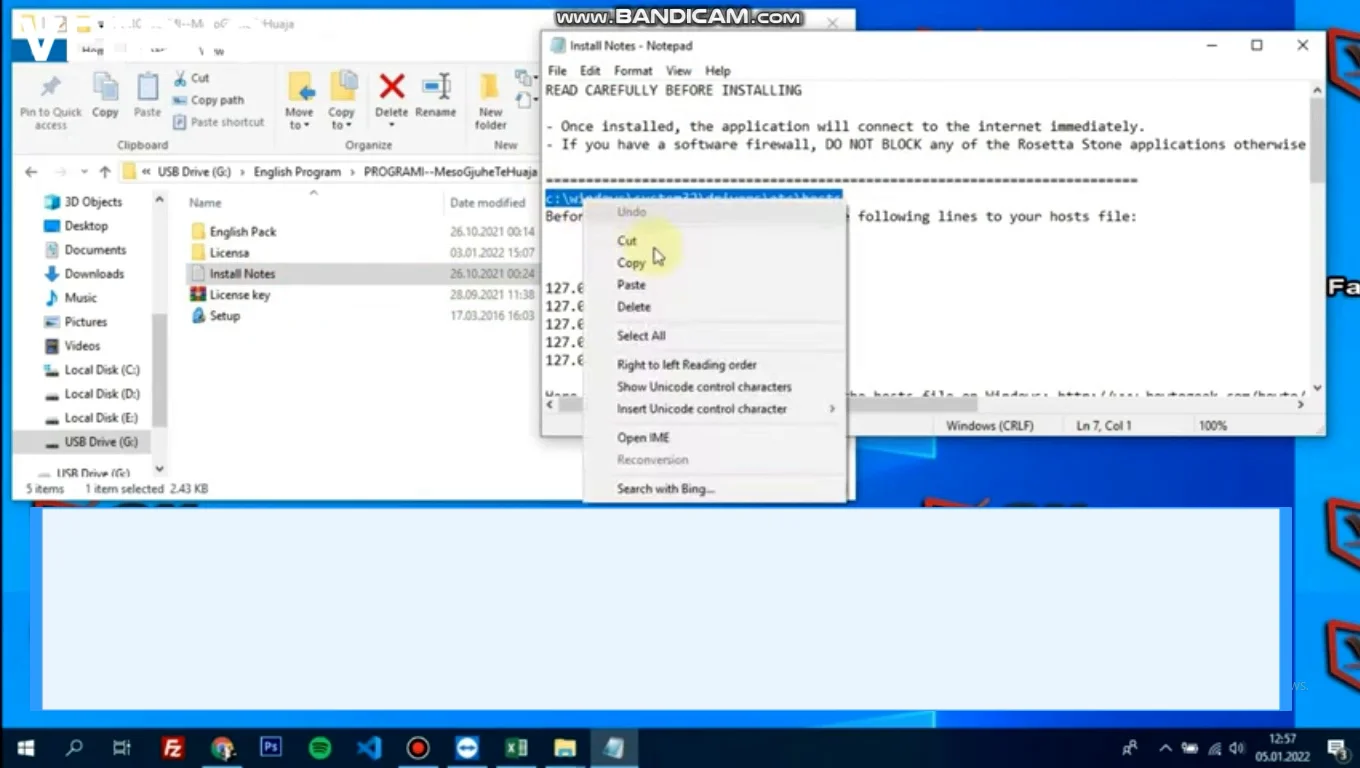Open Notepad File menu
This screenshot has height=768, width=1360.
pyautogui.click(x=557, y=71)
